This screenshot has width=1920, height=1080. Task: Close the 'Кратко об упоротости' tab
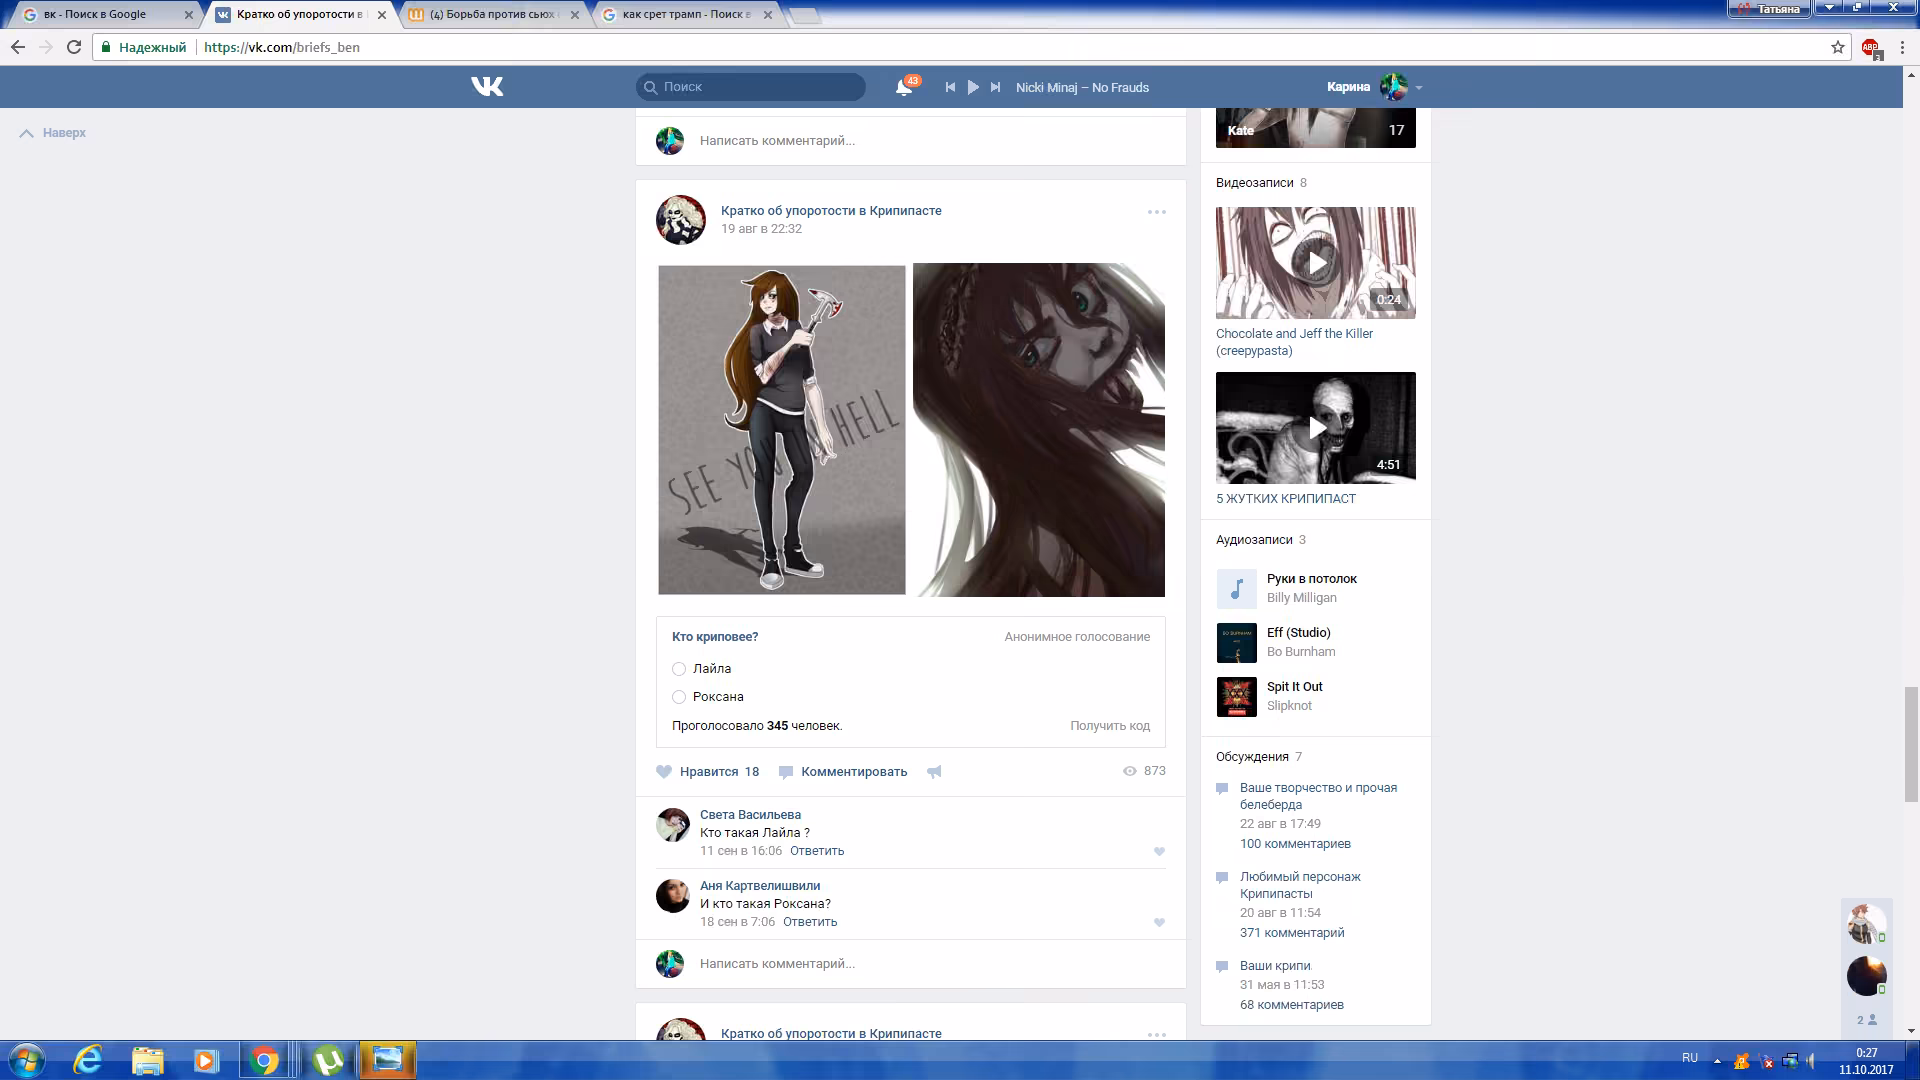tap(382, 15)
